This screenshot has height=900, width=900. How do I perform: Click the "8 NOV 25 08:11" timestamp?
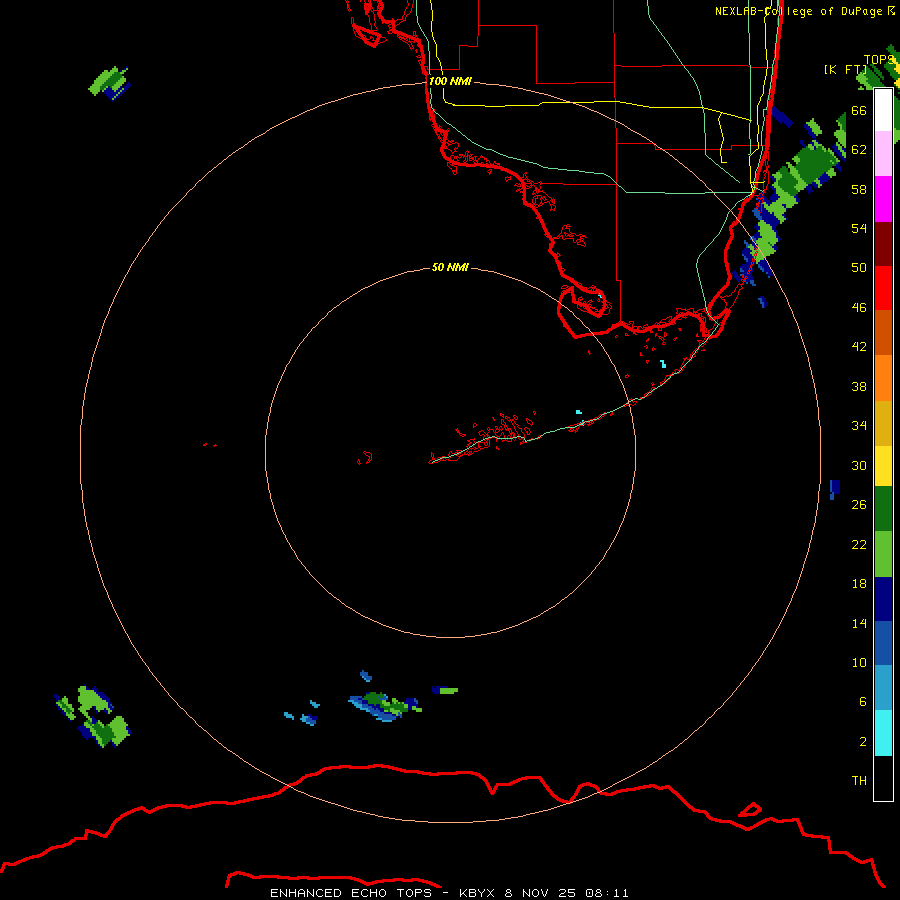pyautogui.click(x=567, y=893)
